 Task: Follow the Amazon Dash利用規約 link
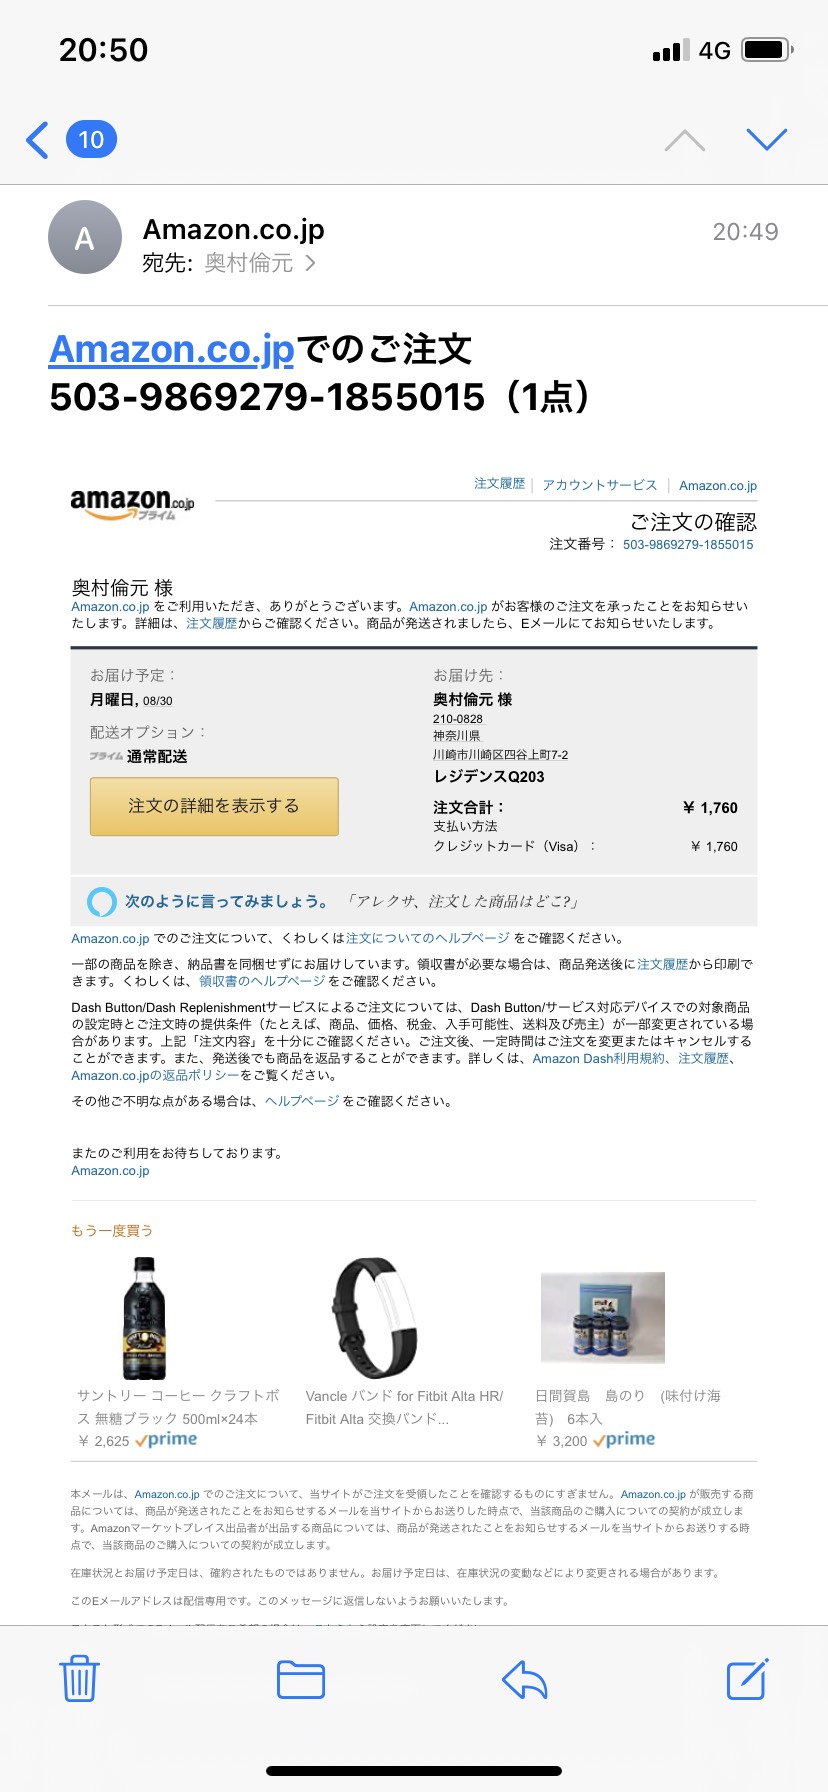(599, 1058)
